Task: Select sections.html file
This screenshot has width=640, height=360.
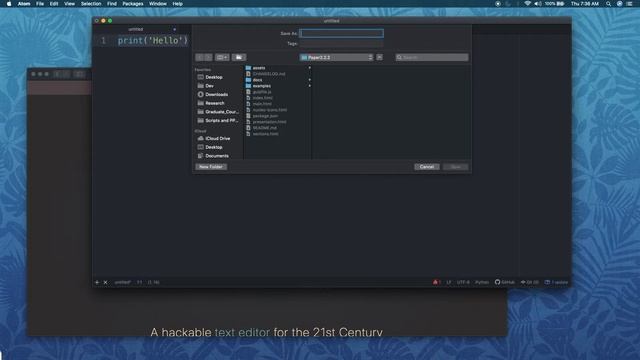Action: (x=265, y=134)
